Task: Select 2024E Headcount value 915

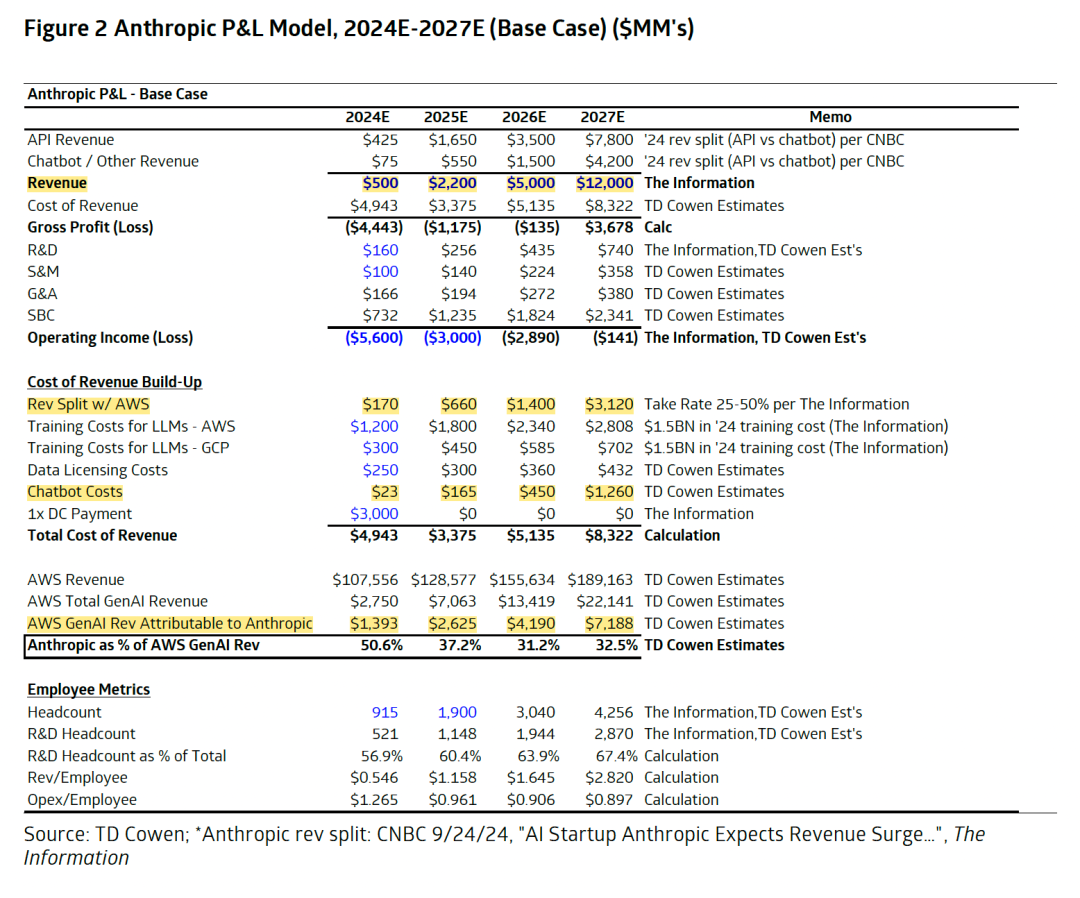Action: coord(384,712)
